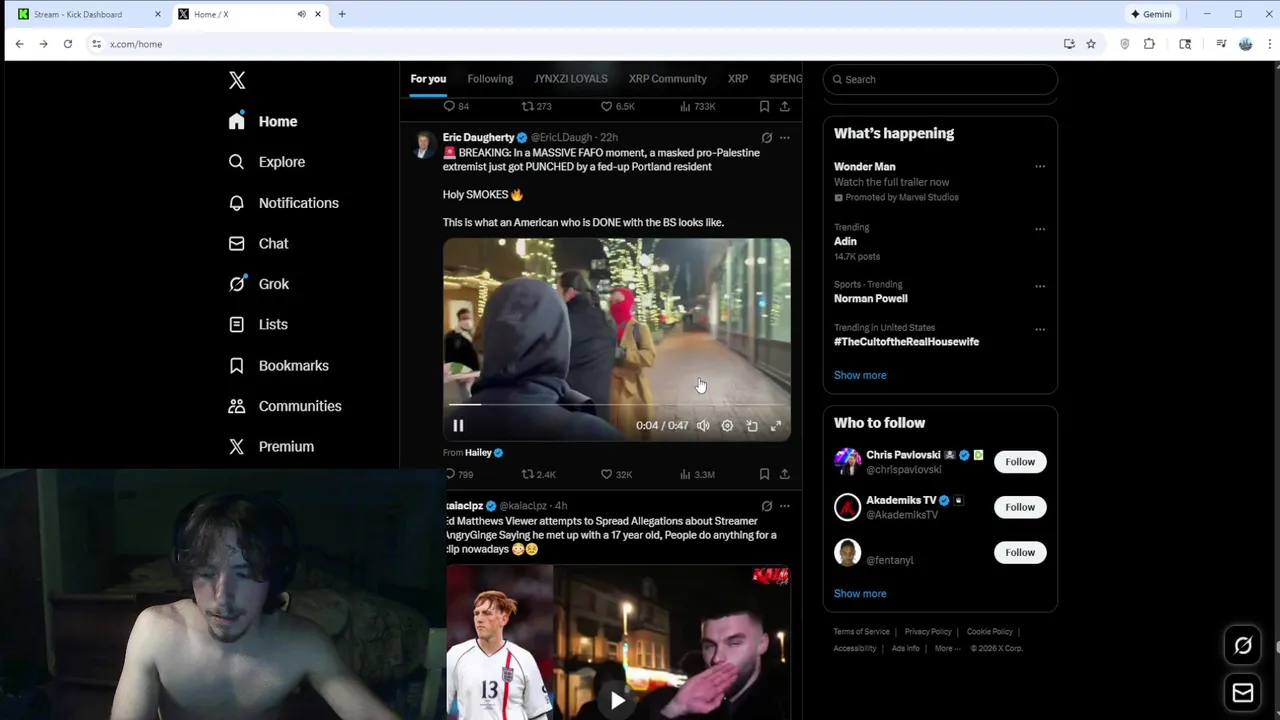This screenshot has width=1280, height=720.
Task: Open more options for Adin trend
Action: pos(1040,229)
